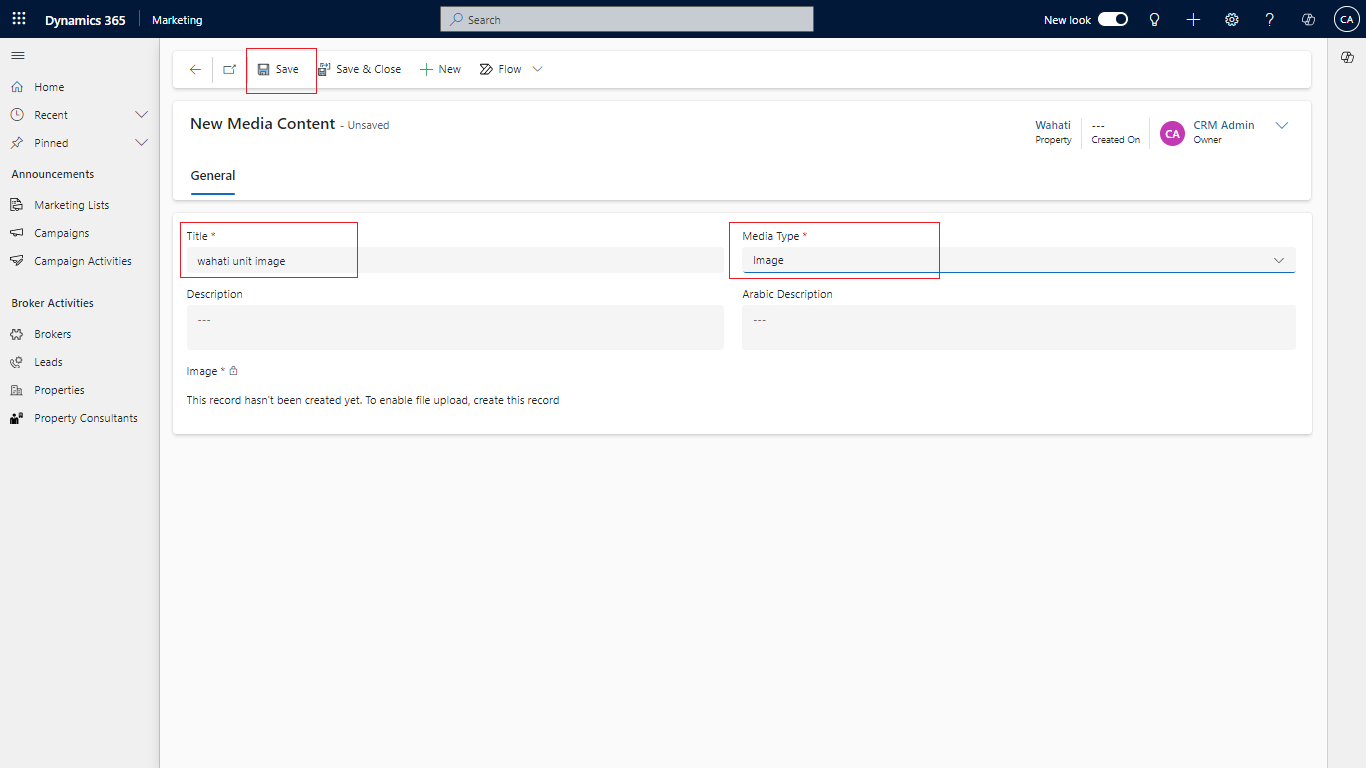The height and width of the screenshot is (768, 1366).
Task: Open CRM Admin owner link
Action: (x=1224, y=125)
